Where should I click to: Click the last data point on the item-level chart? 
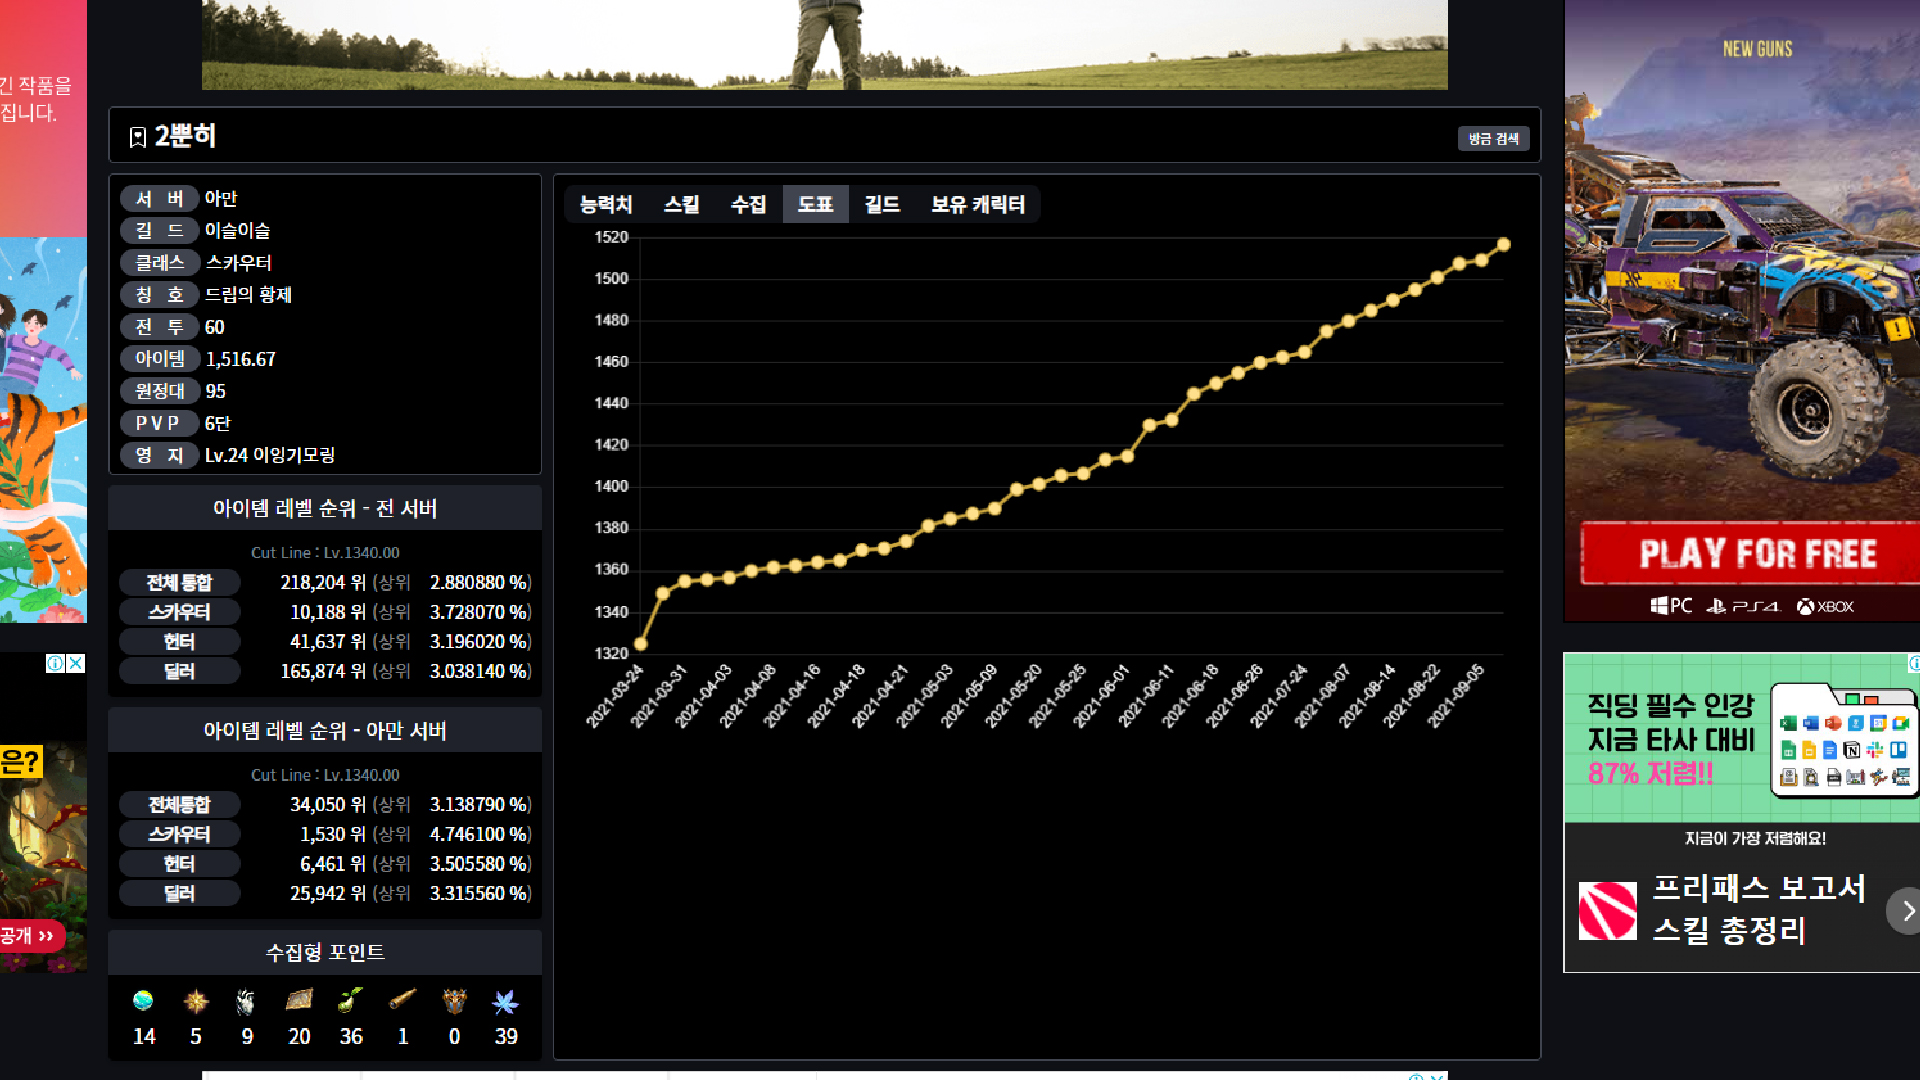(x=1503, y=244)
